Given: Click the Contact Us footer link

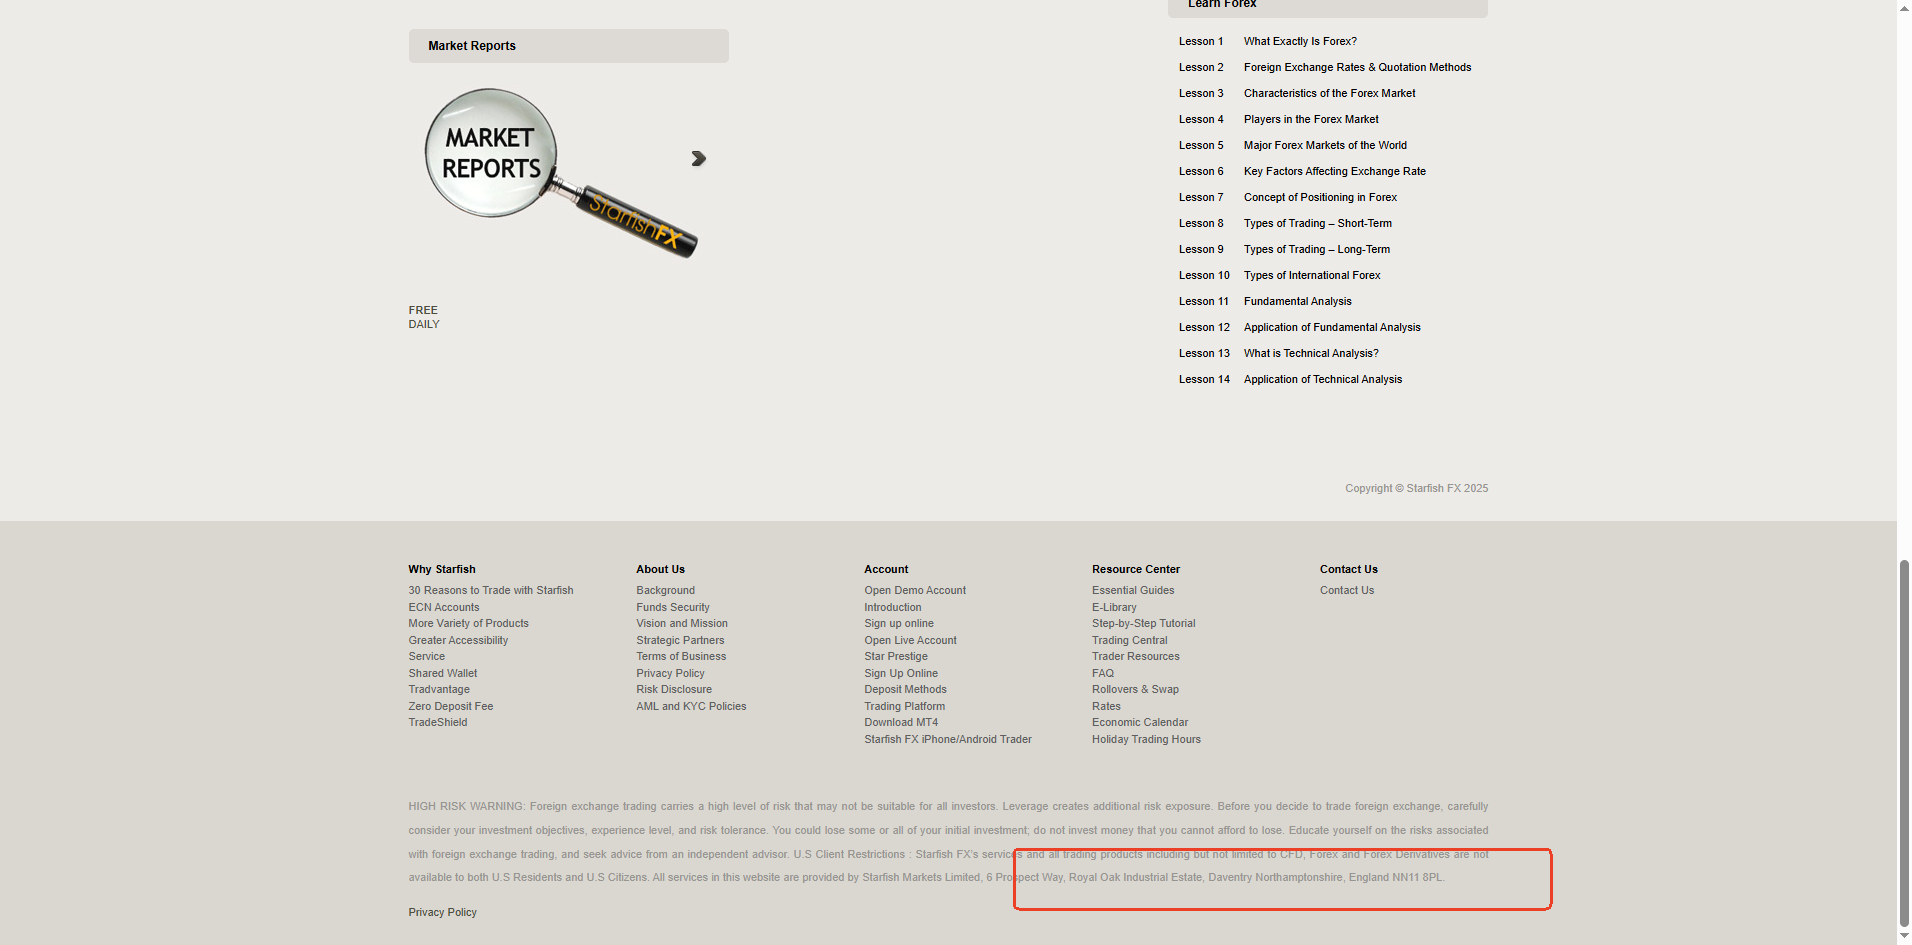Looking at the screenshot, I should pos(1346,591).
